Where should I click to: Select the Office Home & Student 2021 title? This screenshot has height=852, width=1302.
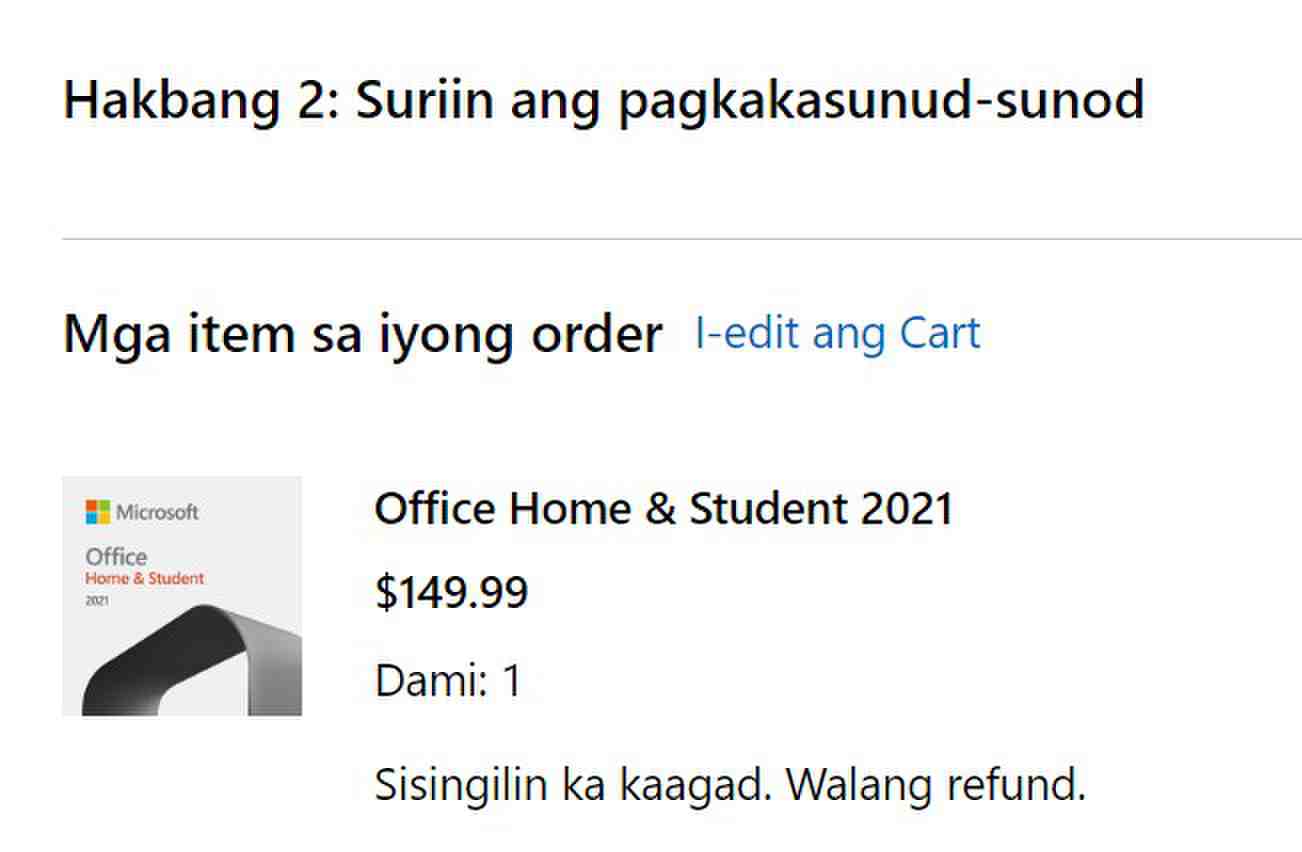(x=663, y=509)
